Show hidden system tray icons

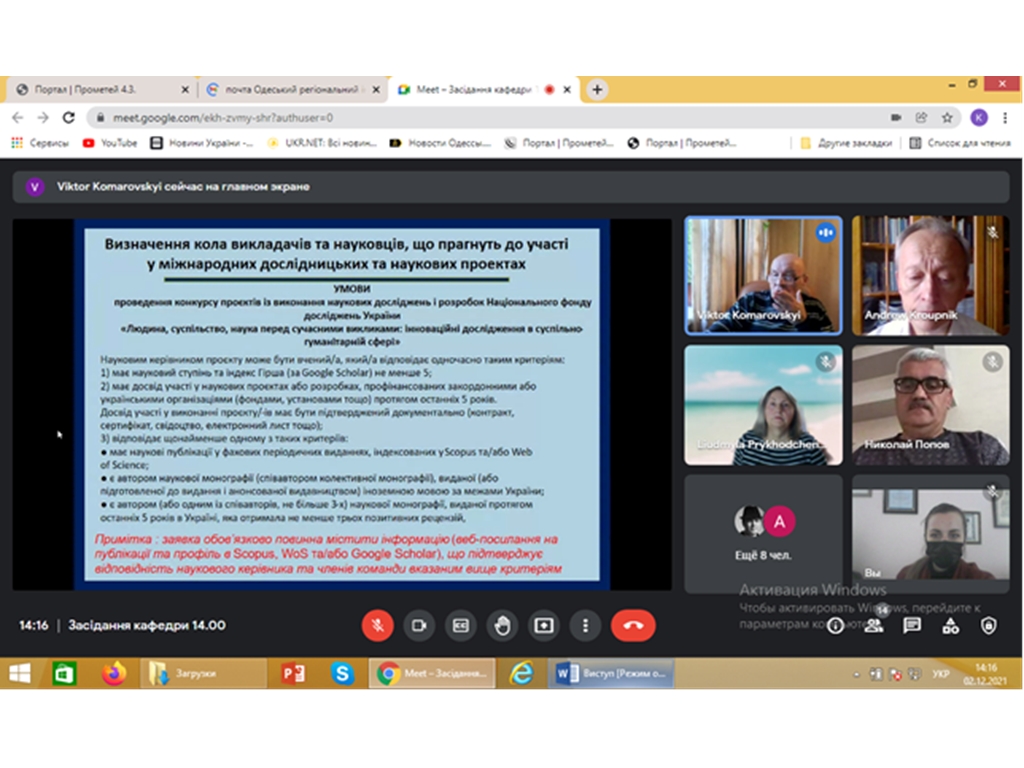click(x=856, y=675)
